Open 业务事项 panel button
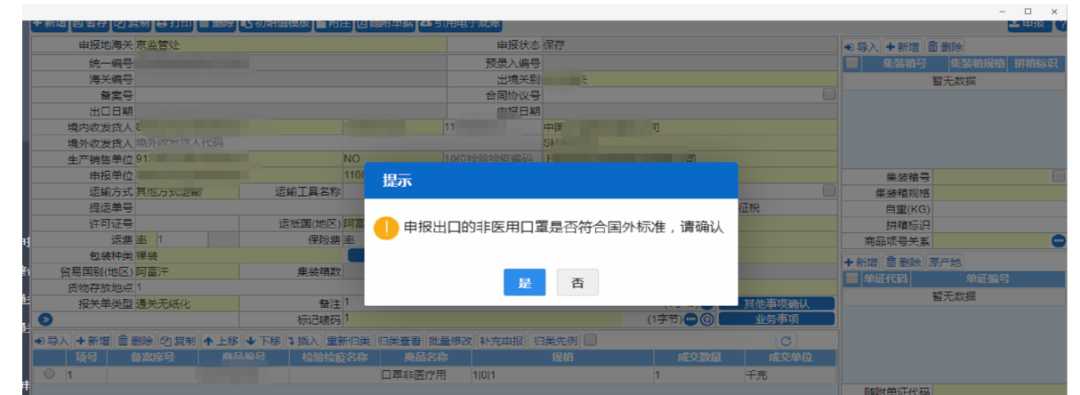Viewport: 1080px width, 395px height. [x=776, y=319]
